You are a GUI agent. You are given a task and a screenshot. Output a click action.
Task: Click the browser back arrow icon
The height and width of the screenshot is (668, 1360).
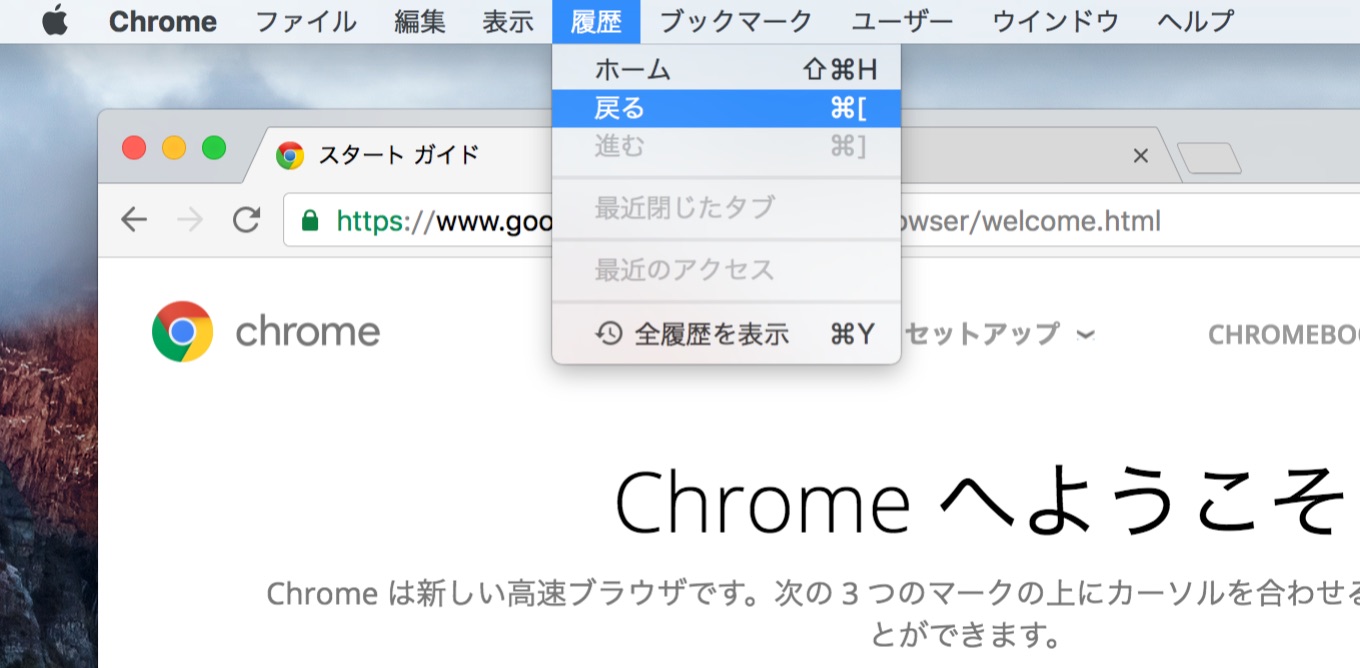(x=134, y=220)
